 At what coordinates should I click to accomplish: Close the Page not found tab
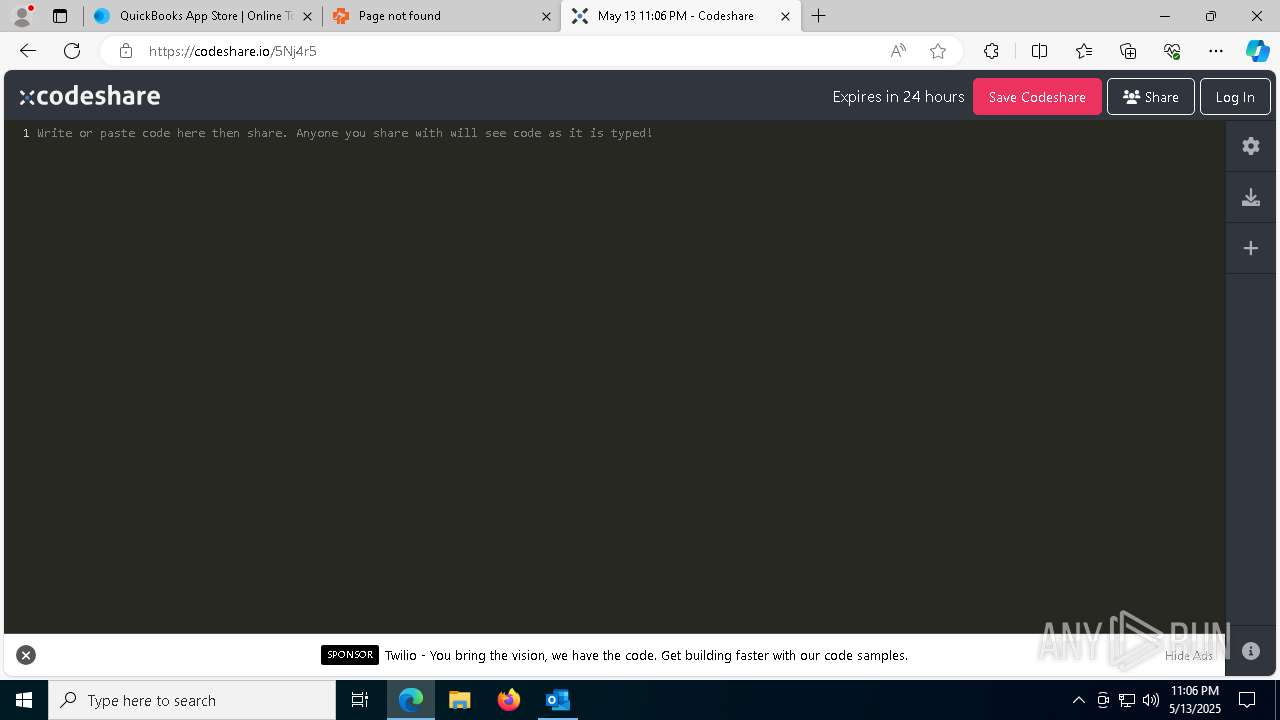(546, 16)
